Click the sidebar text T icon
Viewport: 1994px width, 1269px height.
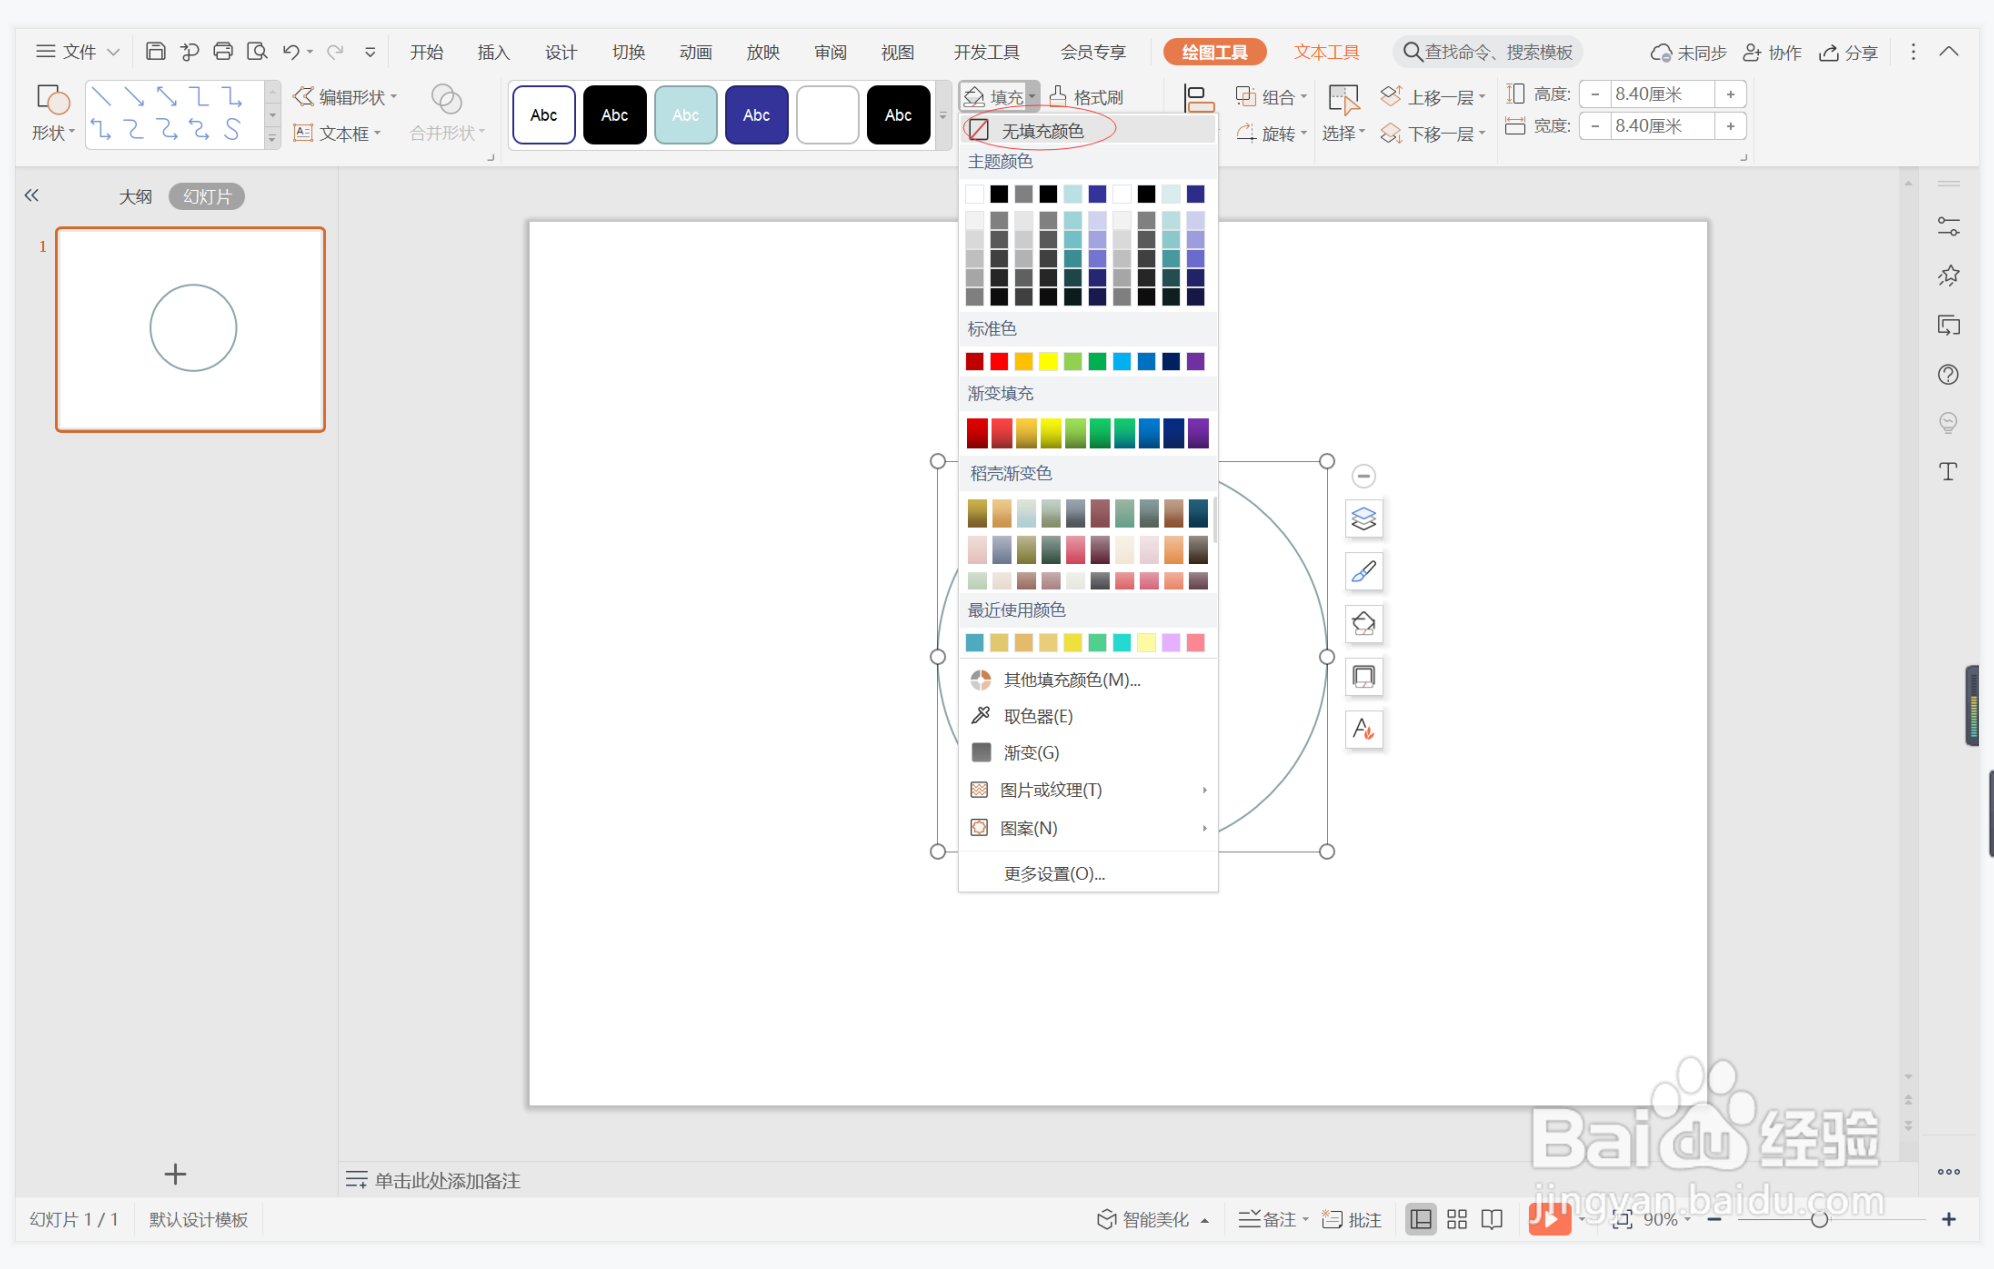(1948, 472)
